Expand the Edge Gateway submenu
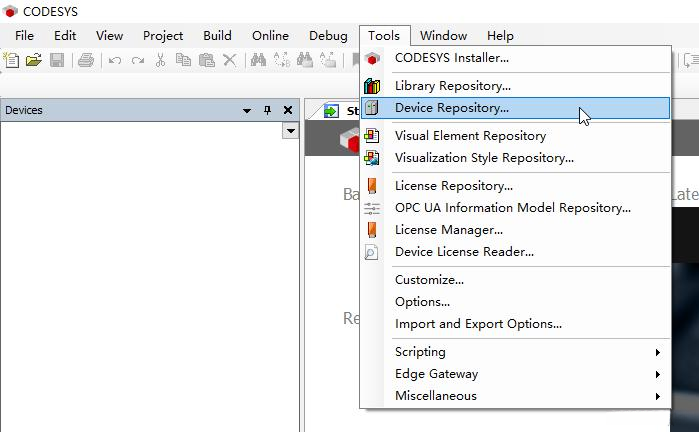 coord(658,374)
